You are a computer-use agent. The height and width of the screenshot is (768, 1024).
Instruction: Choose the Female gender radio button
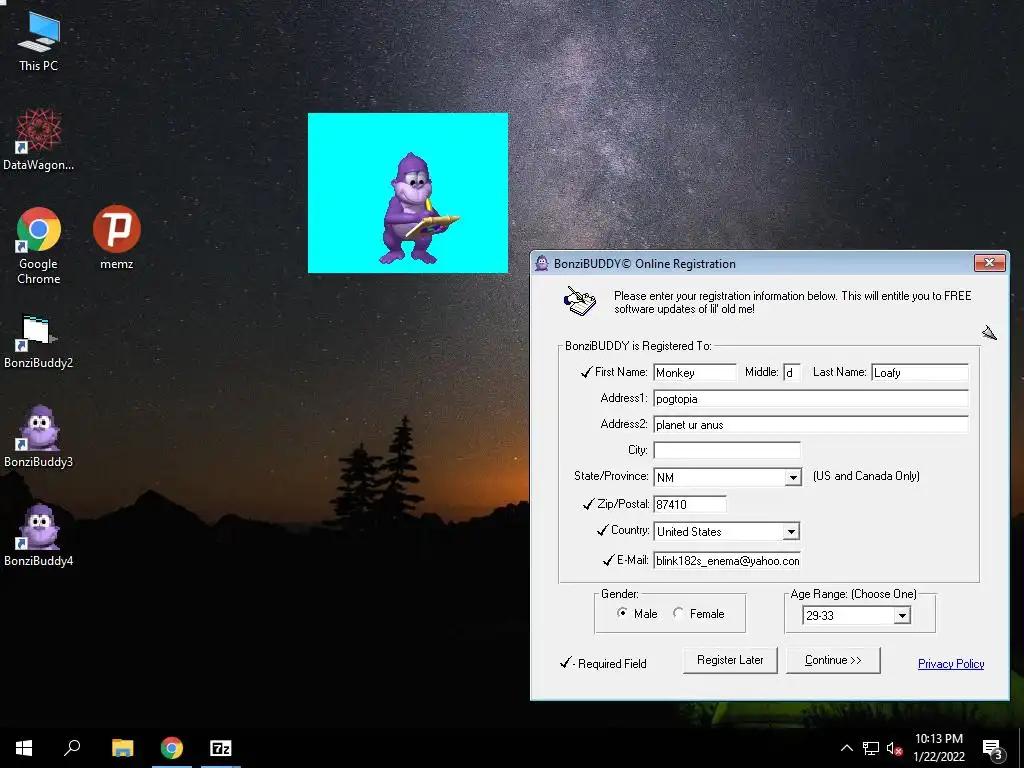pos(678,613)
